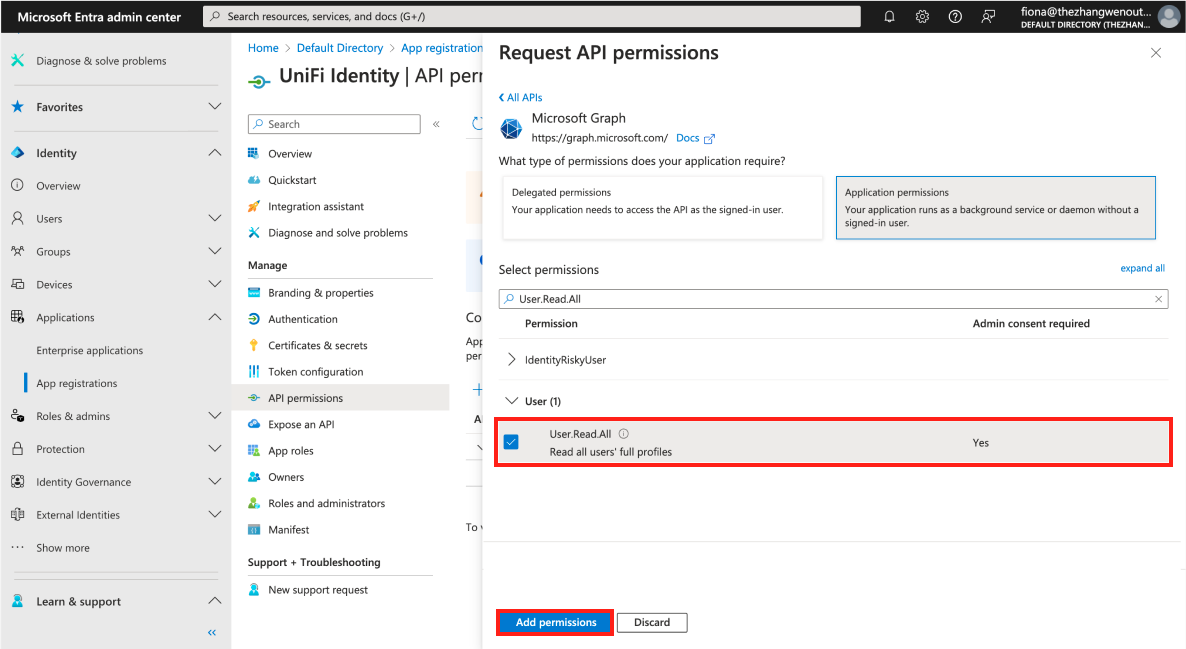Expand the Devices submenu chevron
Viewport: 1186px width, 649px height.
tap(215, 284)
